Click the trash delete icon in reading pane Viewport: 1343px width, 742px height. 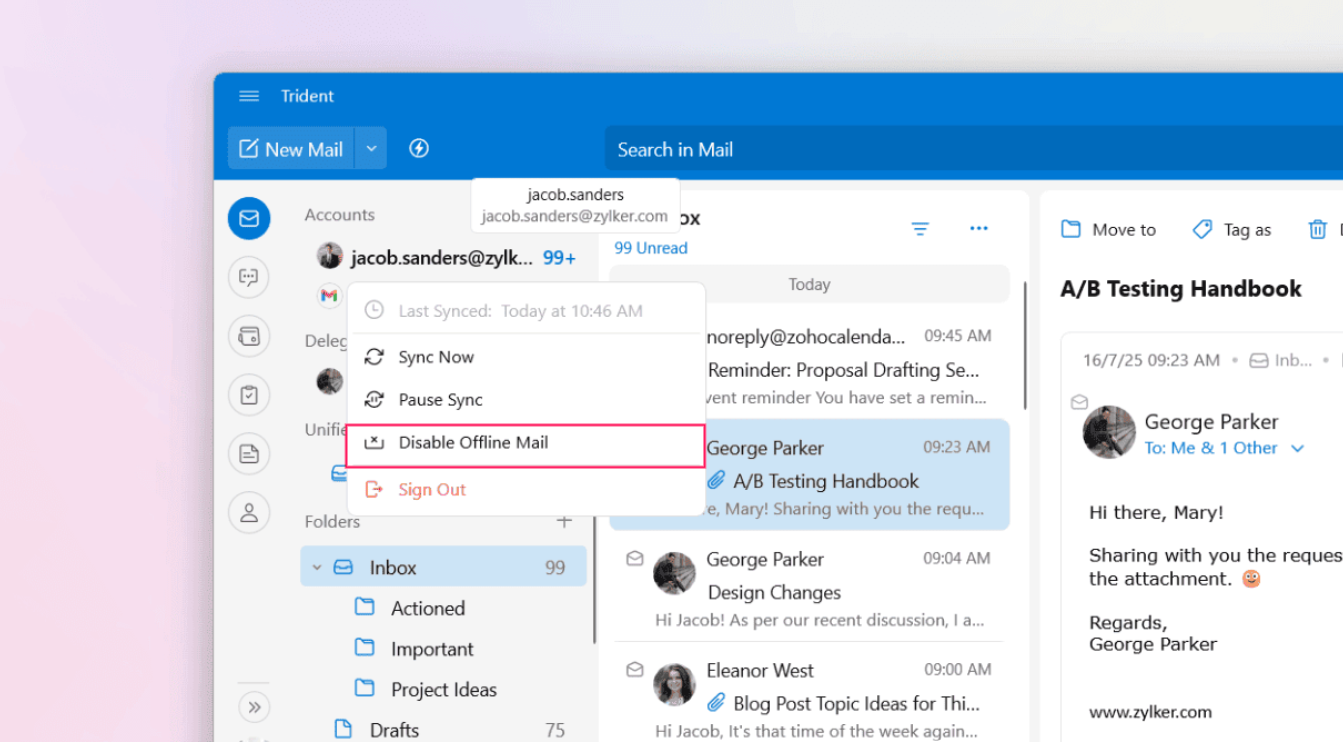pos(1317,230)
